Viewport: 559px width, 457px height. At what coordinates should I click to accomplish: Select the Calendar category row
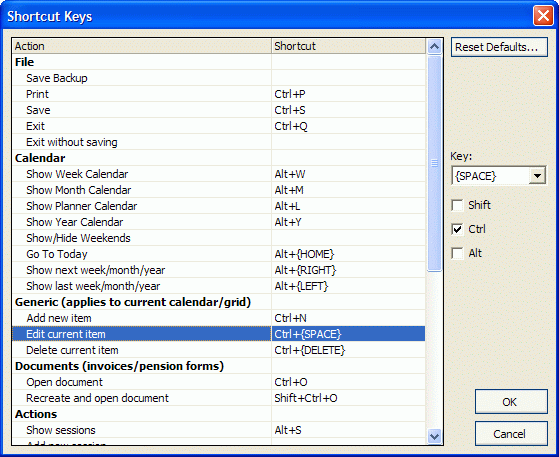coord(219,158)
